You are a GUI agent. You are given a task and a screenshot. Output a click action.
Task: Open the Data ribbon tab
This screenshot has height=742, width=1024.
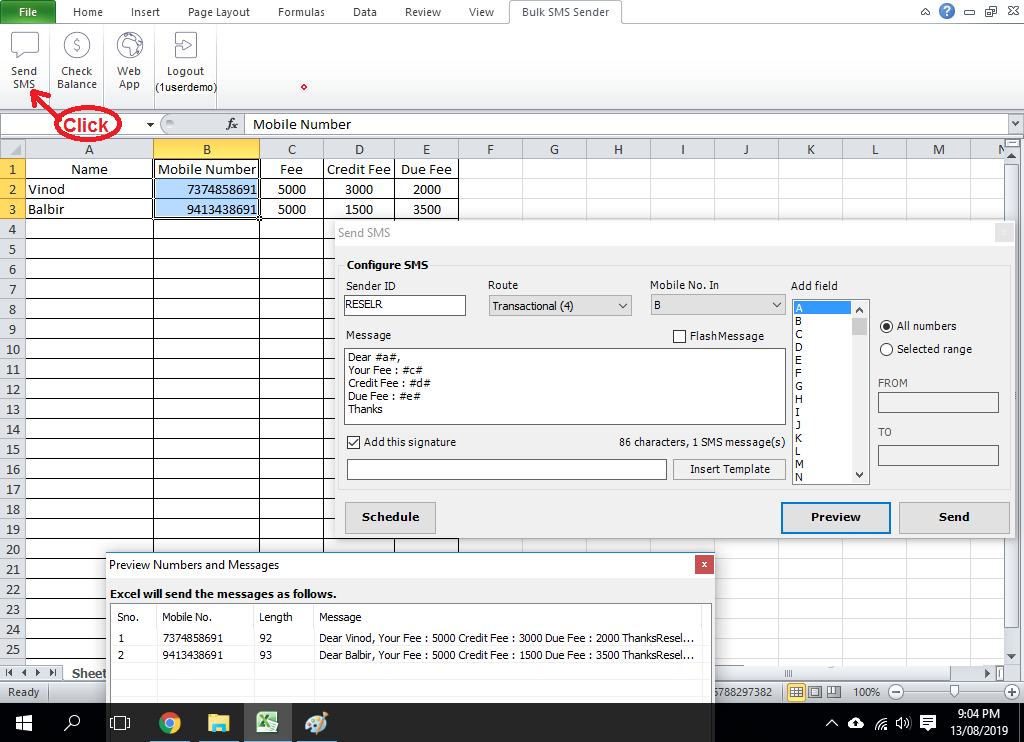click(x=364, y=12)
